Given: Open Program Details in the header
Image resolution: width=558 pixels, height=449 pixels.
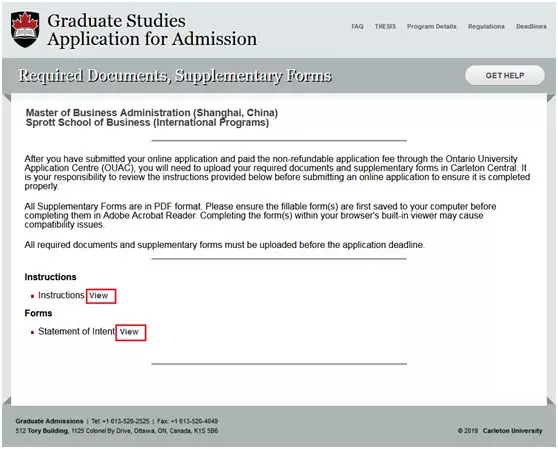Looking at the screenshot, I should [431, 27].
